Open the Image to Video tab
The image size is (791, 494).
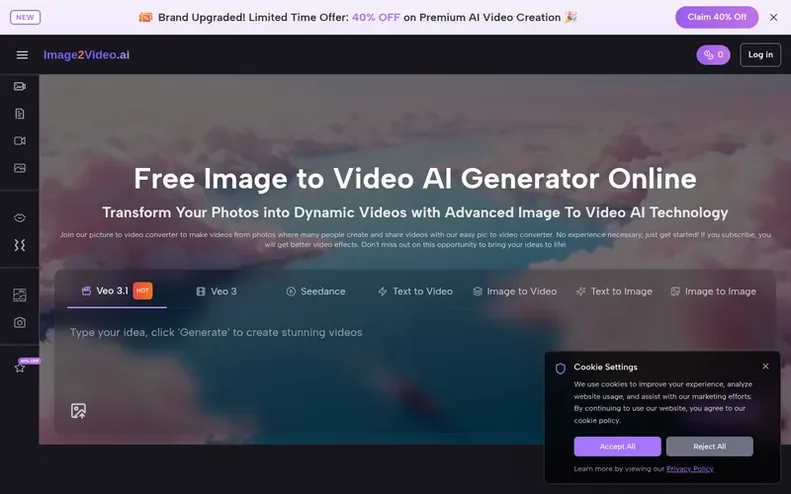(x=515, y=291)
